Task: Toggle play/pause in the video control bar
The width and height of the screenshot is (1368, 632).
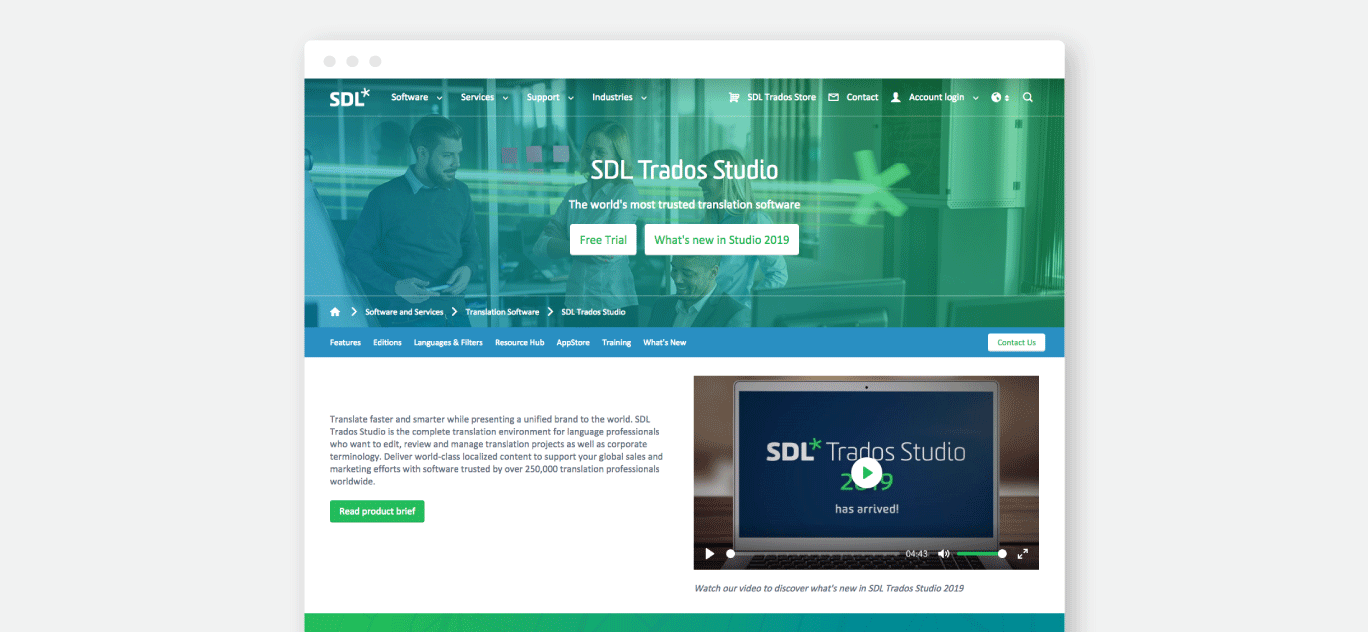Action: [x=710, y=553]
